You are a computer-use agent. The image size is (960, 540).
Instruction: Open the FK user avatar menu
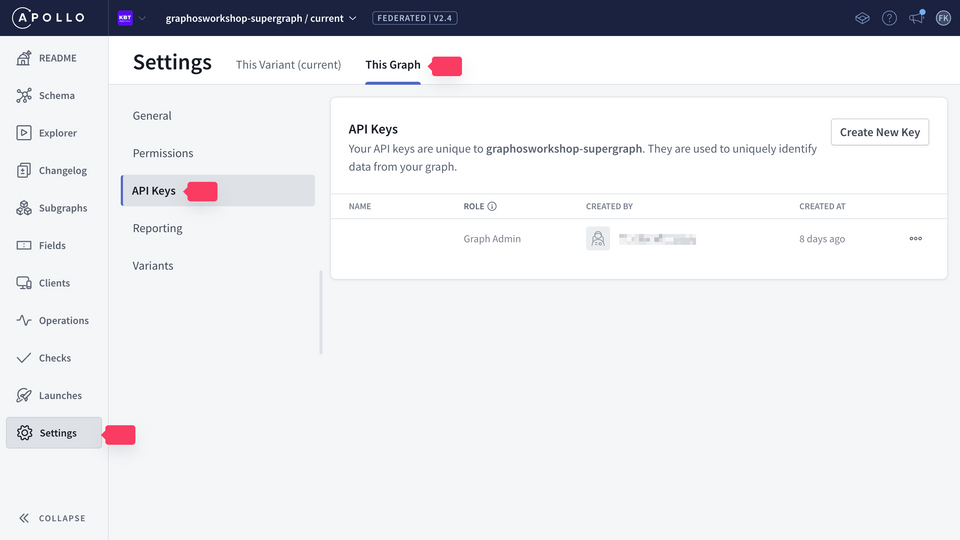click(943, 18)
